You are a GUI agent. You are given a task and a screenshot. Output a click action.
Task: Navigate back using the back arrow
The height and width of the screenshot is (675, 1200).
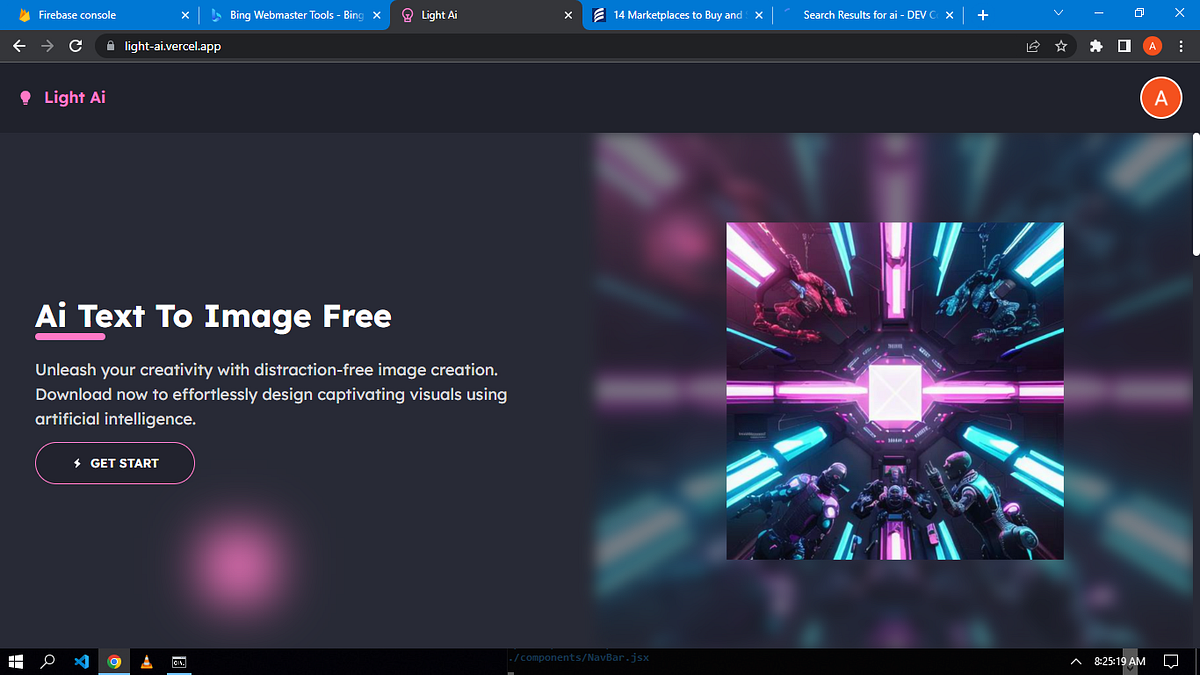tap(19, 46)
